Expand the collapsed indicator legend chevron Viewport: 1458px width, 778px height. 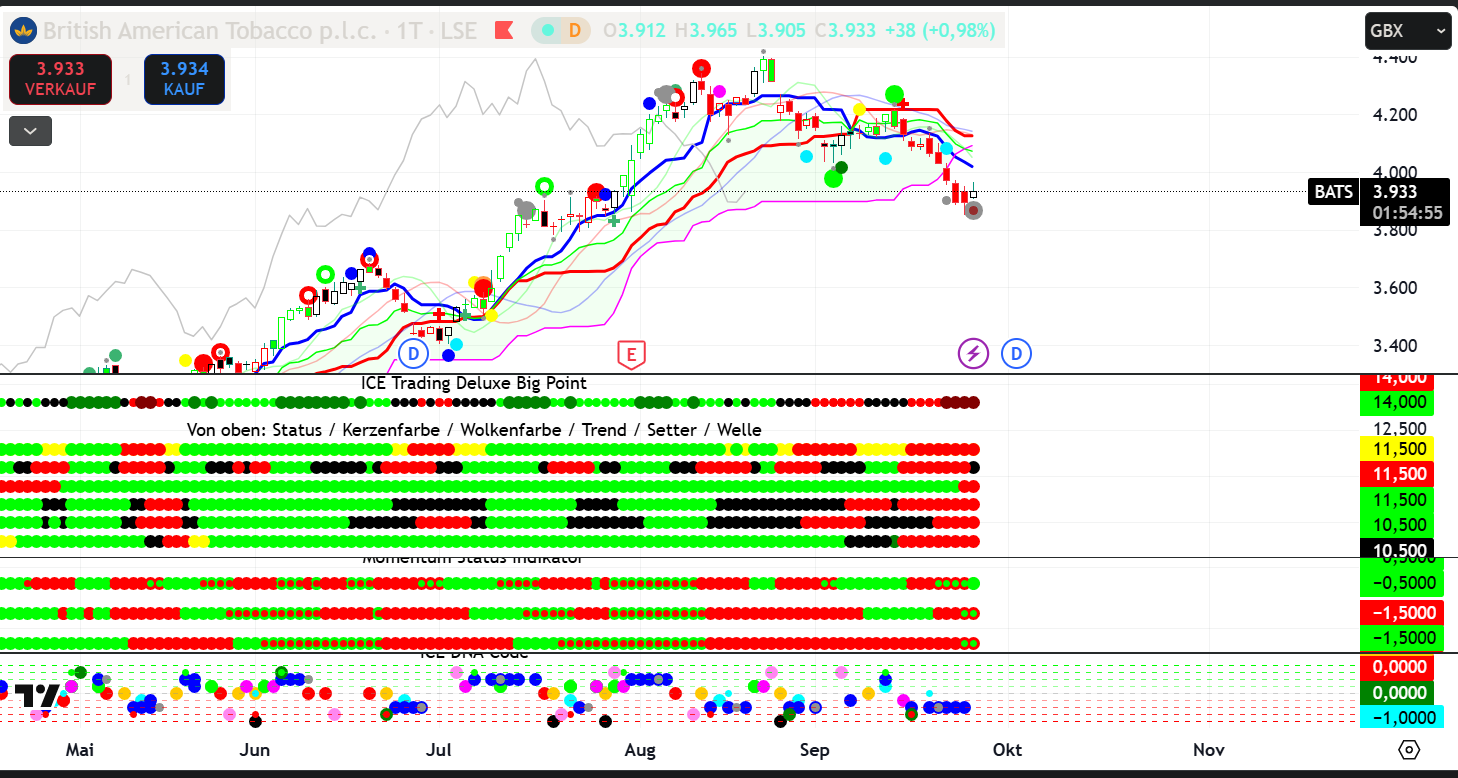[x=30, y=131]
